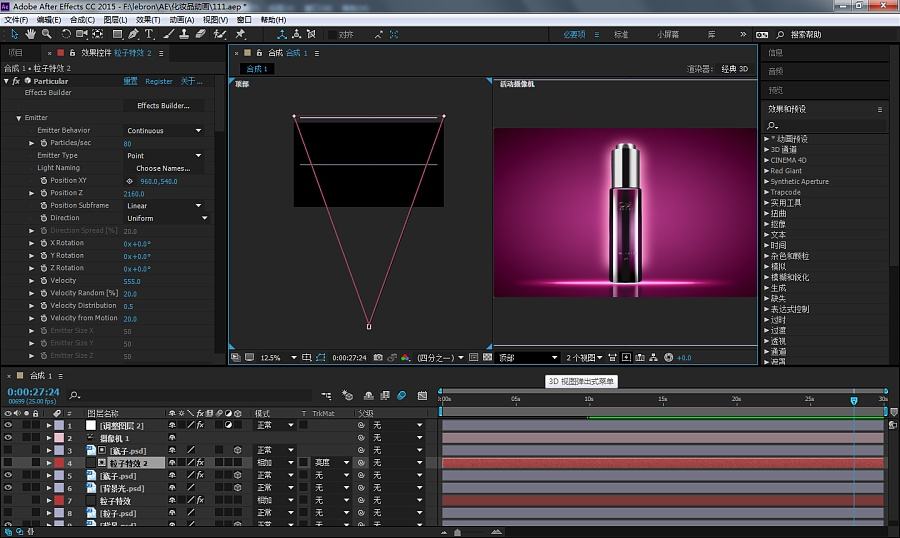This screenshot has width=900, height=538.
Task: Toggle the Position XY stopwatch
Action: point(44,180)
